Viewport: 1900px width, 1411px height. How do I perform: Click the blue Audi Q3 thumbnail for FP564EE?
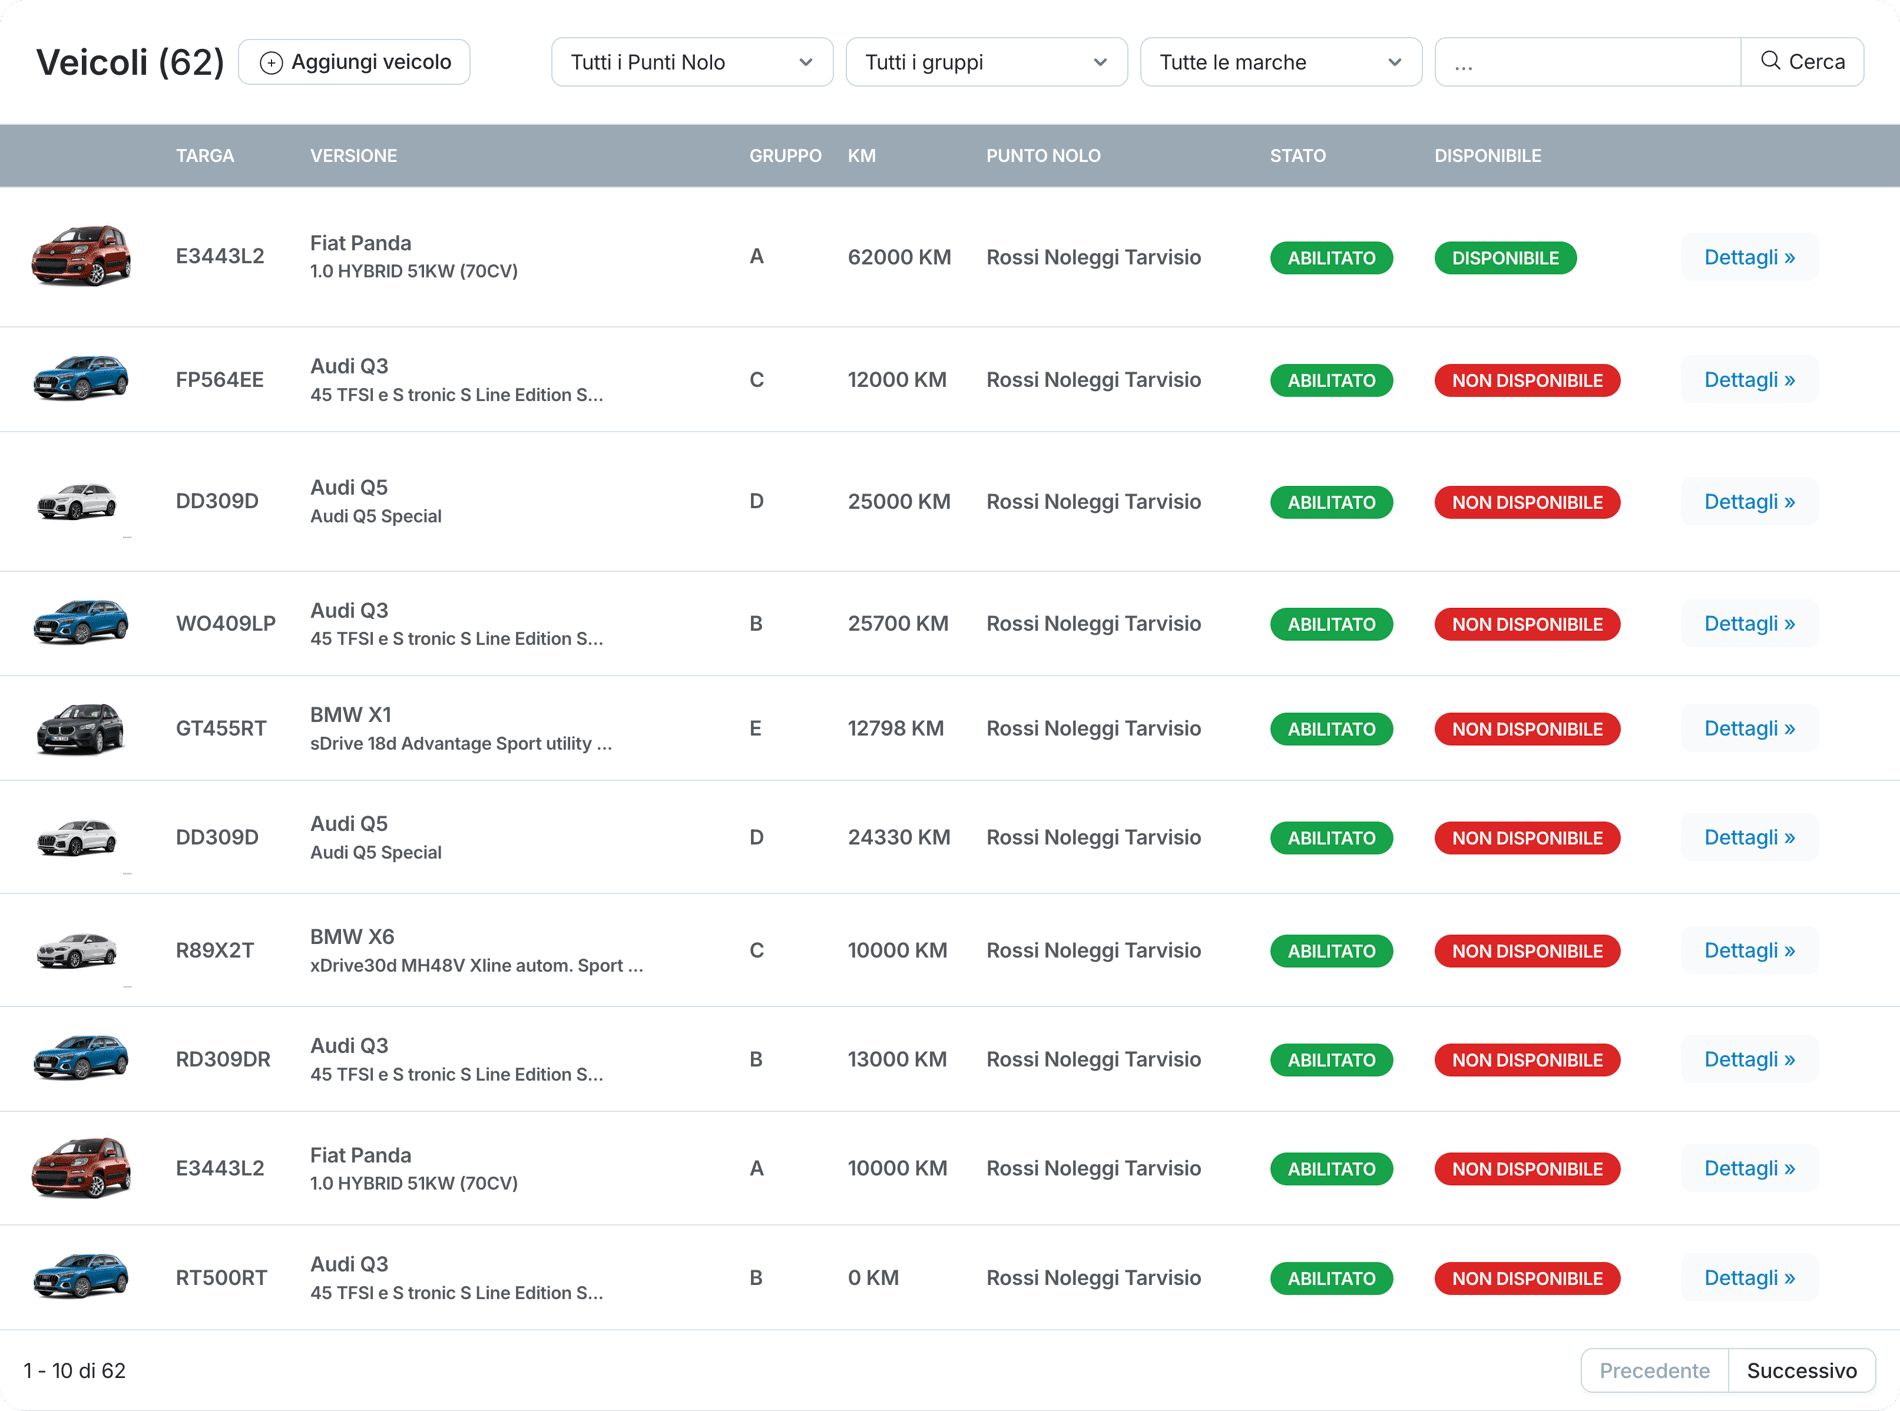tap(81, 379)
